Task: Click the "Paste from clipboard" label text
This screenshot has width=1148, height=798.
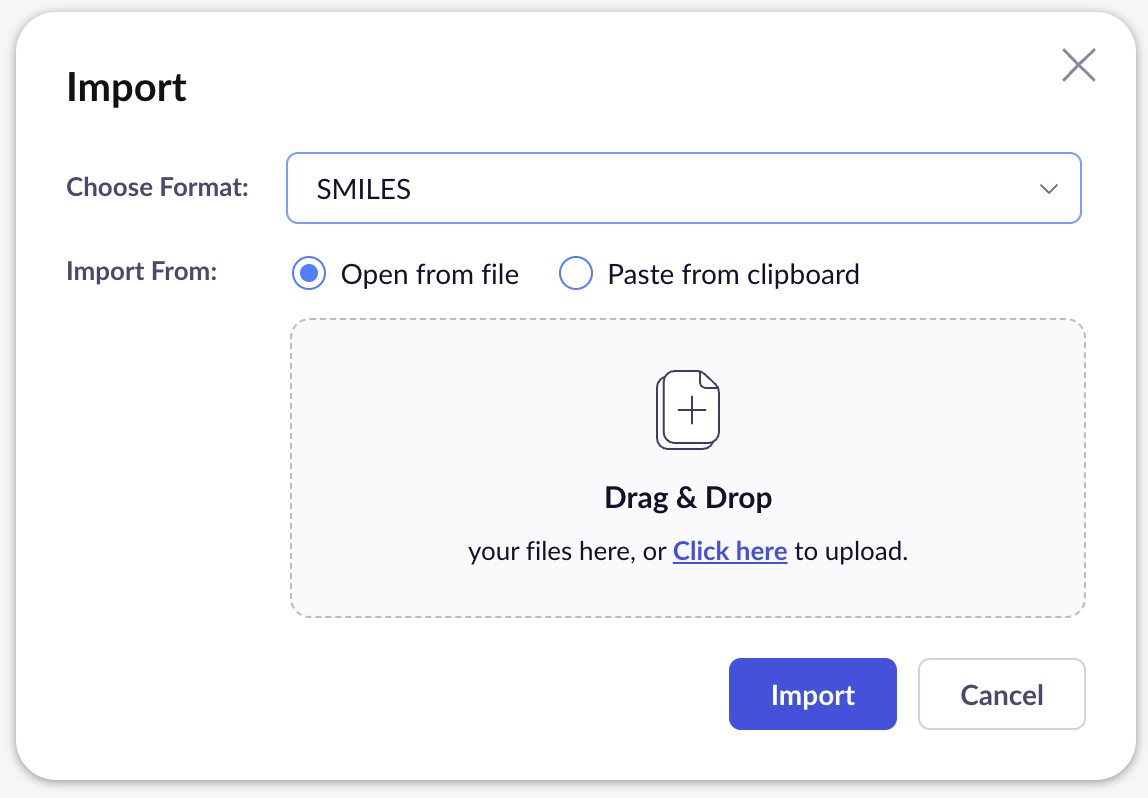Action: (x=733, y=274)
